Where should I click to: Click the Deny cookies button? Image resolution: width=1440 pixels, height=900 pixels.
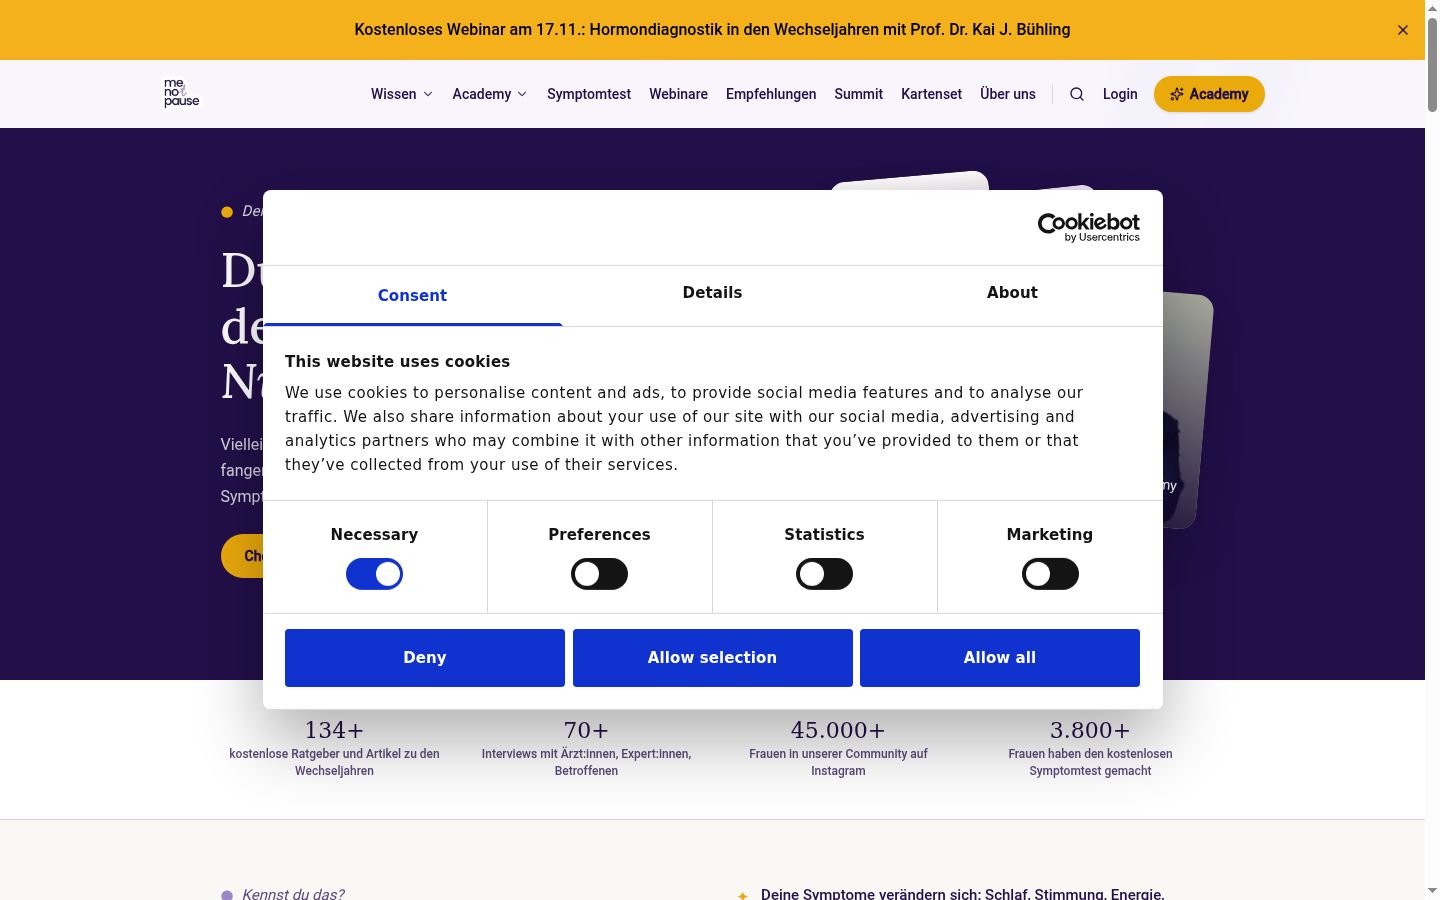point(425,658)
